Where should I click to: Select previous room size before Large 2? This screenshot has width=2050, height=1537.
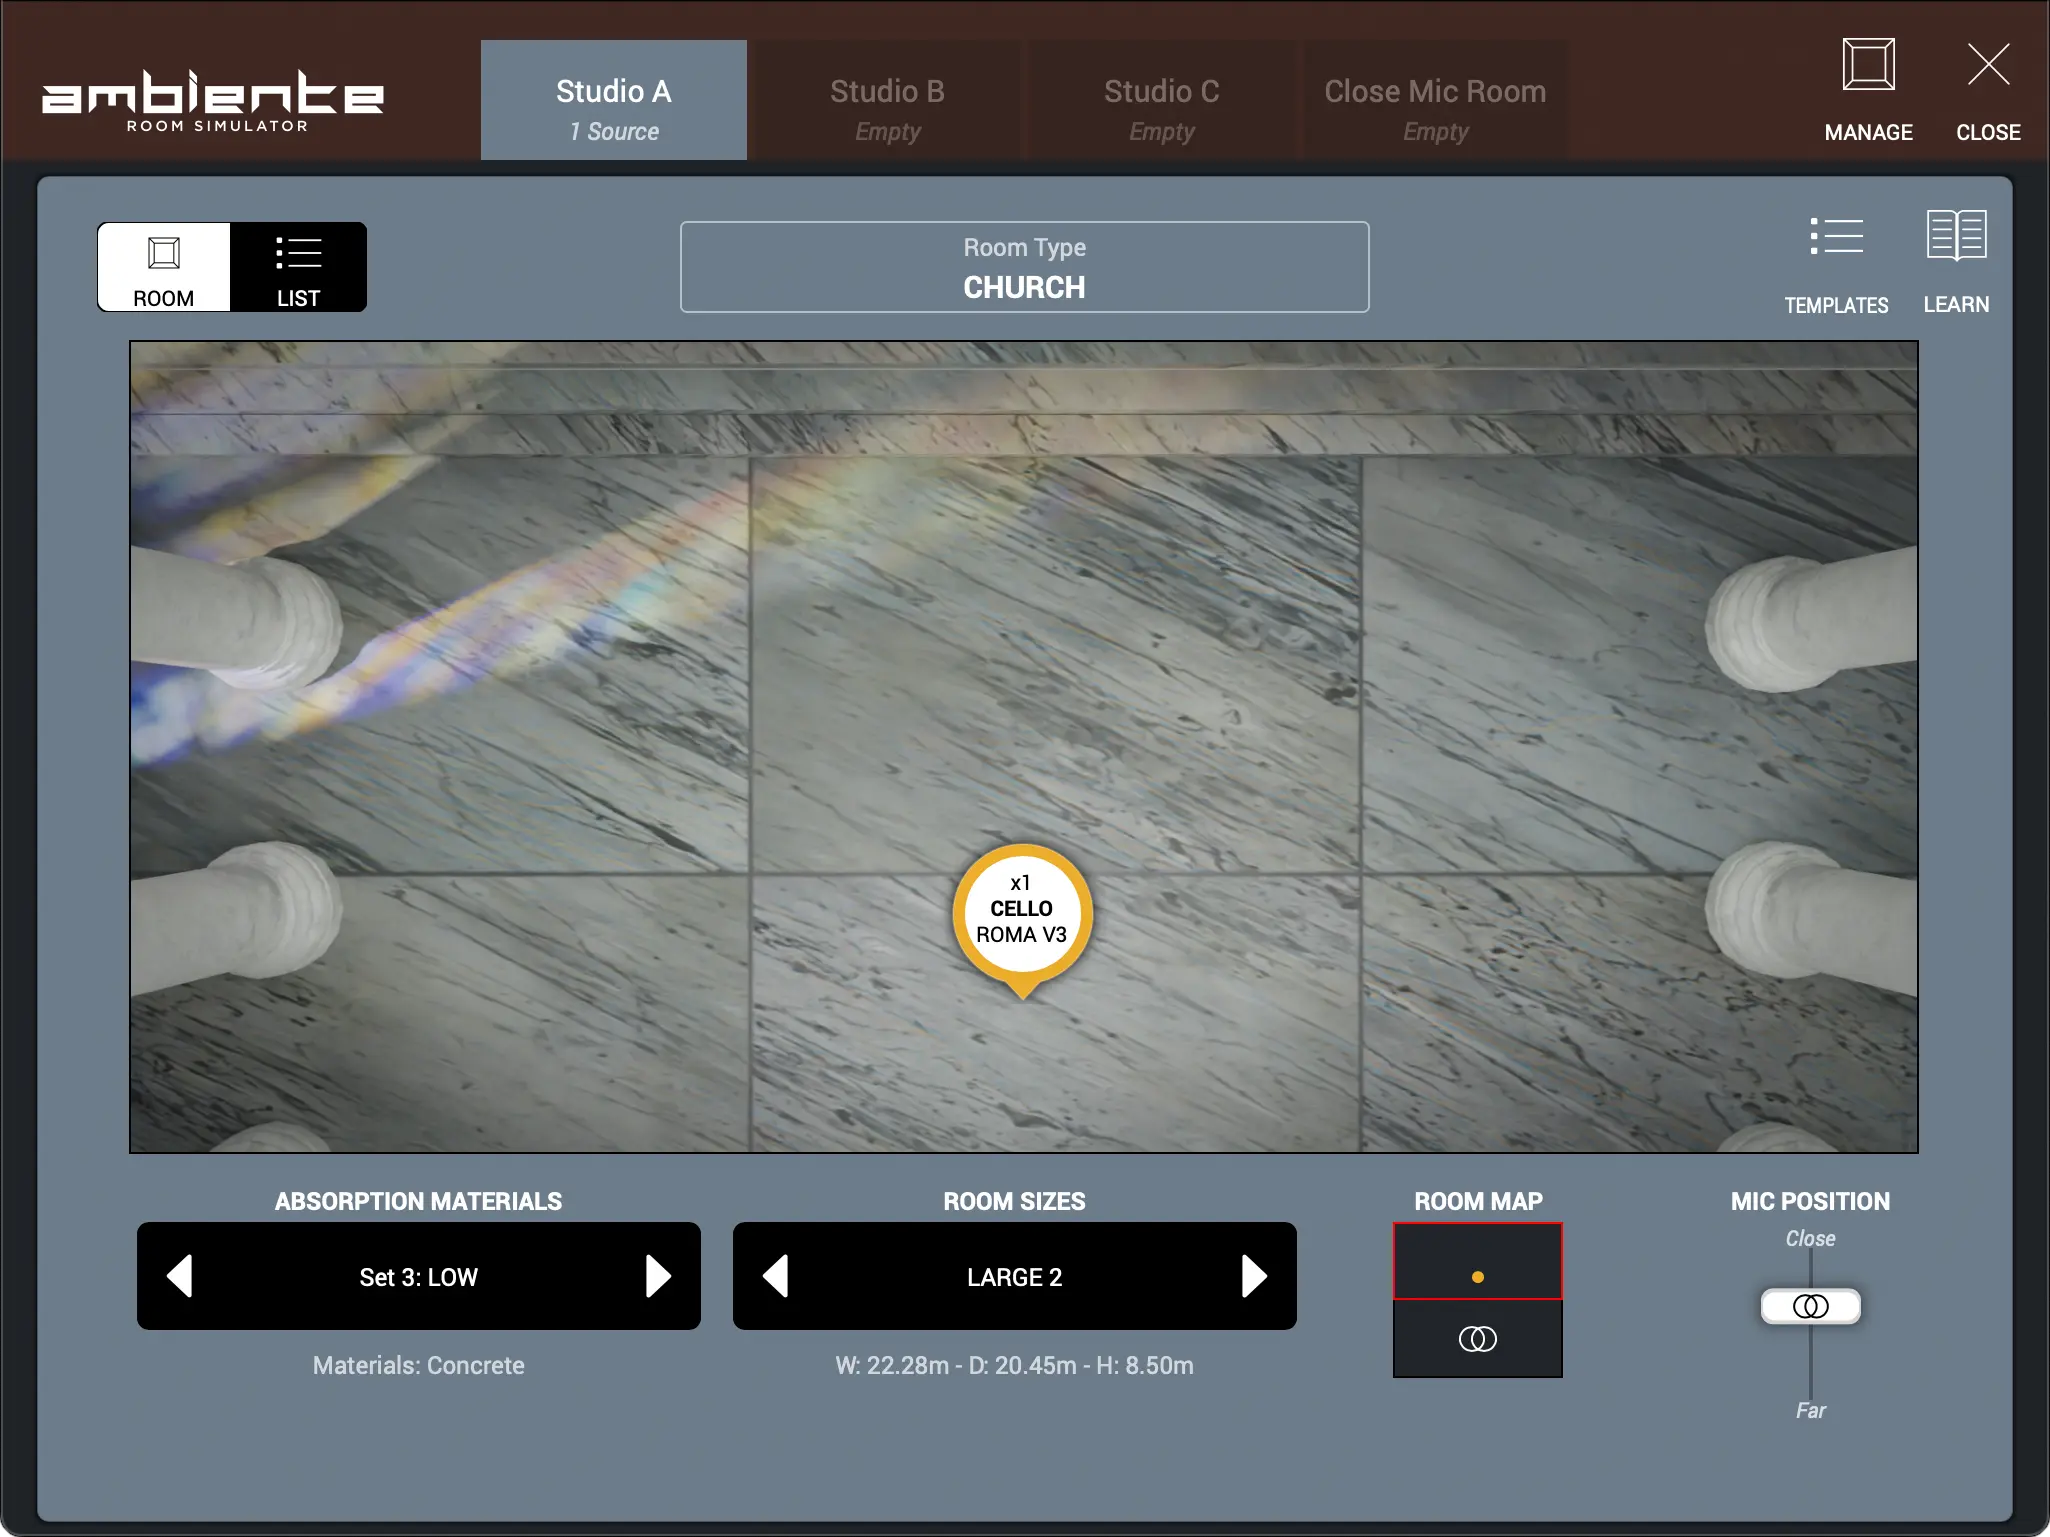point(776,1276)
